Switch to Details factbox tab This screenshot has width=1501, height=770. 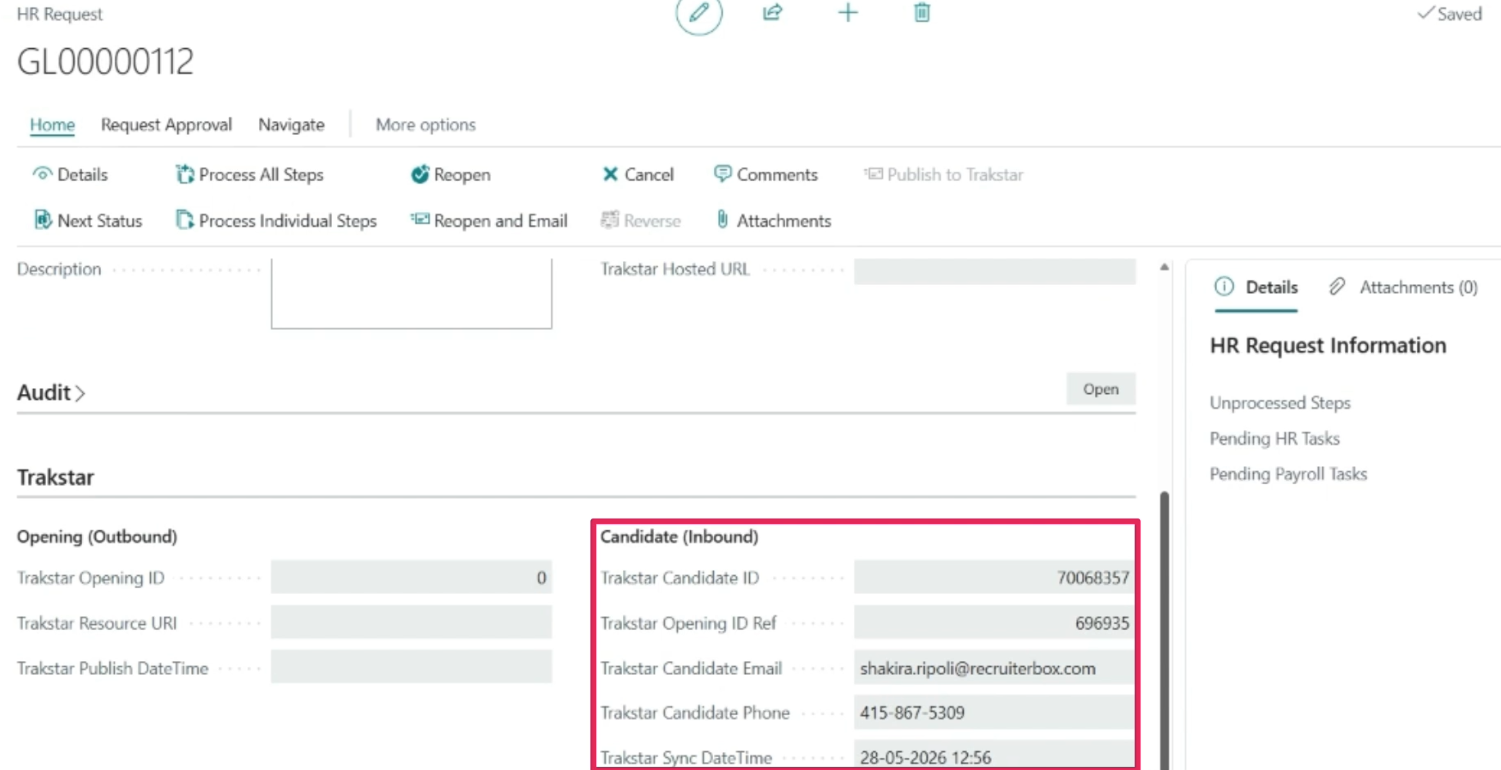(x=1256, y=287)
